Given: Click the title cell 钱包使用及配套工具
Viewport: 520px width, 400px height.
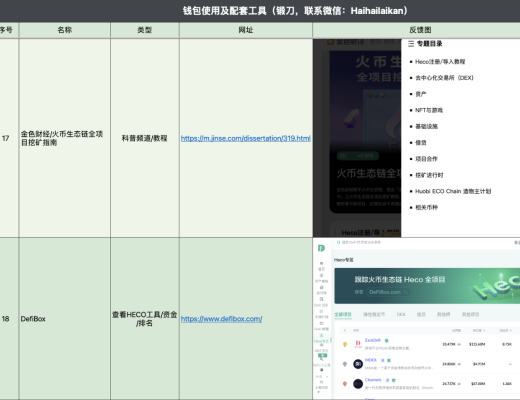Looking at the screenshot, I should click(x=260, y=11).
